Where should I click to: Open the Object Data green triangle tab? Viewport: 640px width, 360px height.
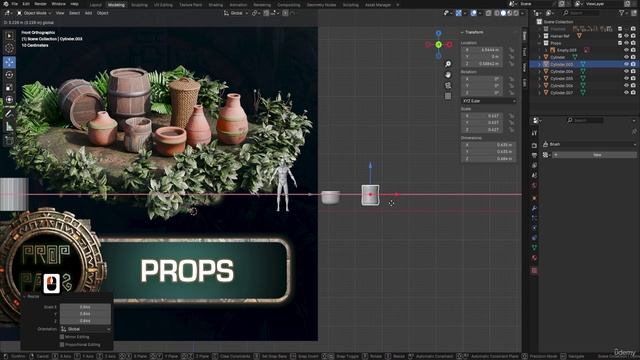[x=534, y=247]
